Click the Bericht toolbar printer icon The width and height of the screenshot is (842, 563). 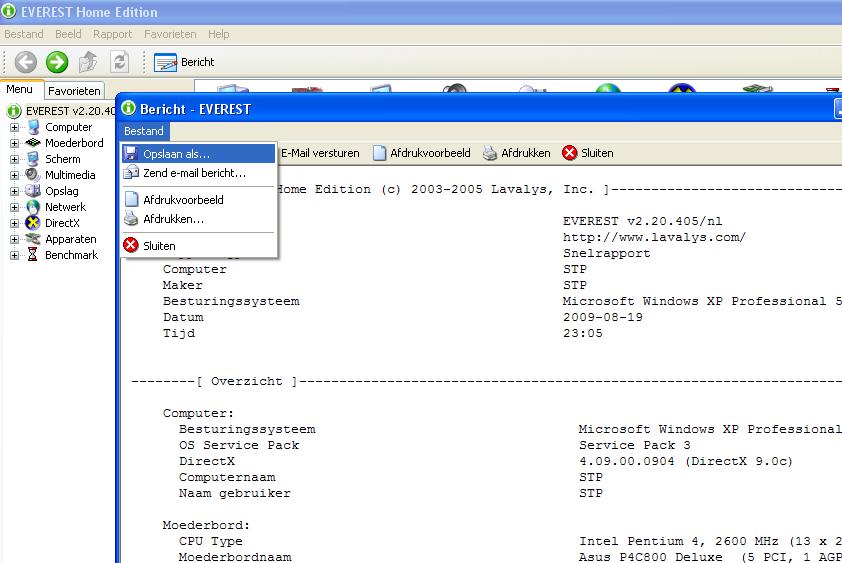tap(490, 153)
